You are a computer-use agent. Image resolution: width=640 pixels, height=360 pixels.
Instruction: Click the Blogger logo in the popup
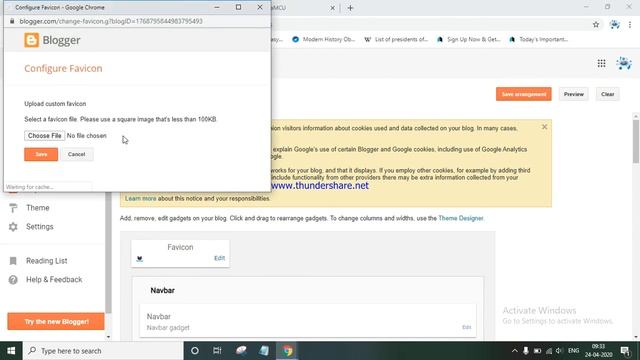[52, 40]
